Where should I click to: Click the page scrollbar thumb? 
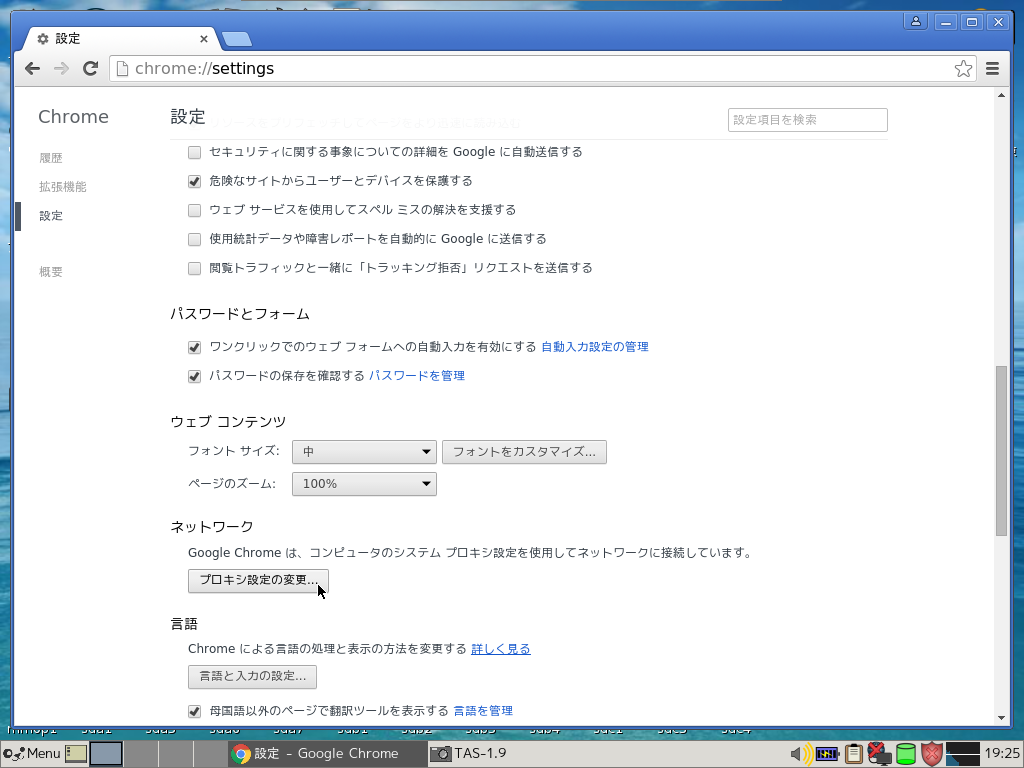pos(1001,451)
